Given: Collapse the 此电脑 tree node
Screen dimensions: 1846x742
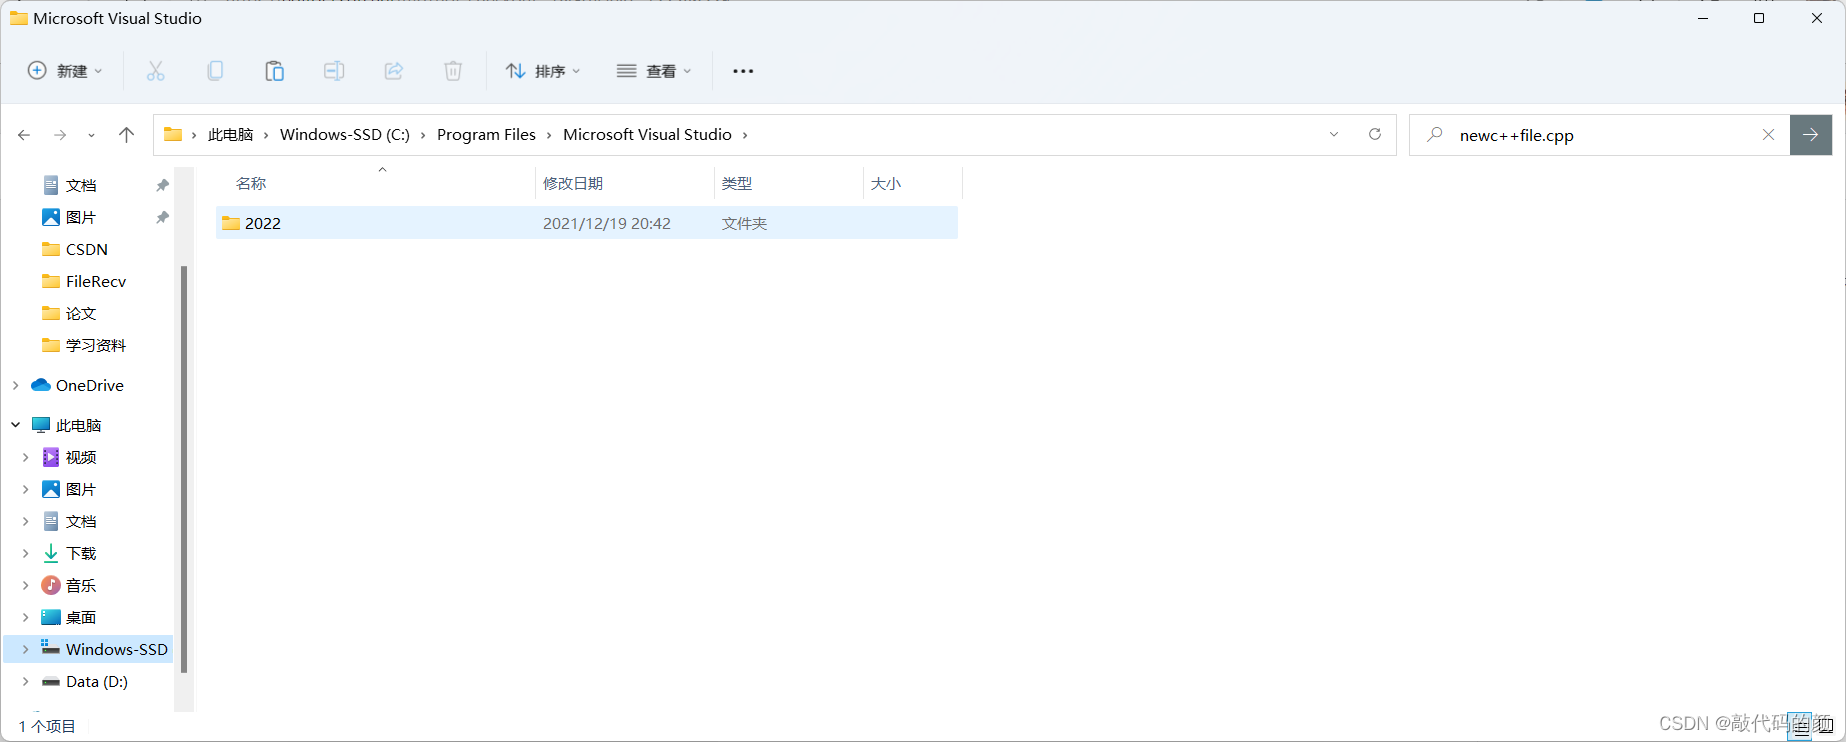Looking at the screenshot, I should pyautogui.click(x=15, y=425).
